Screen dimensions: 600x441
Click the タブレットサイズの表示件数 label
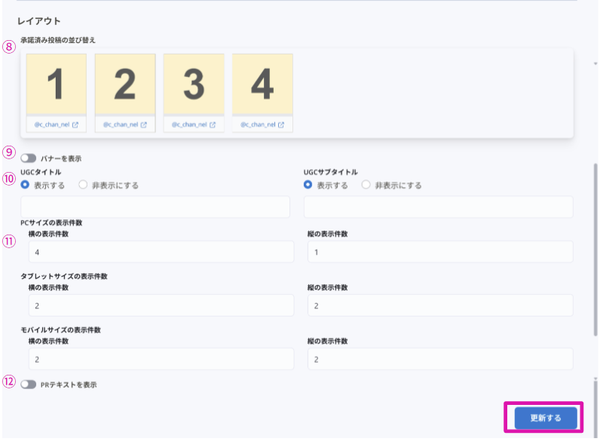click(64, 276)
